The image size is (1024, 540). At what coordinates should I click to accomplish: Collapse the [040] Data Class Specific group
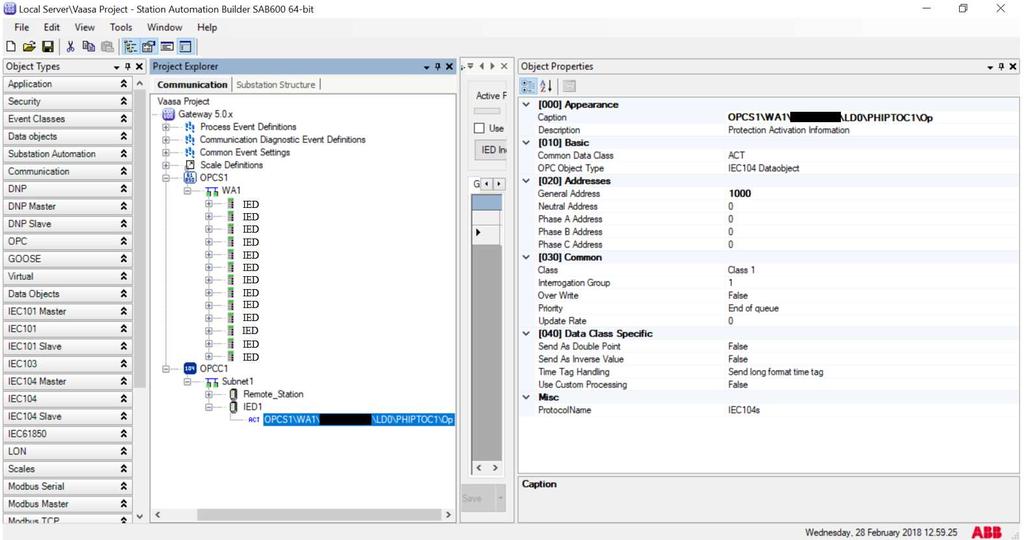tap(526, 334)
